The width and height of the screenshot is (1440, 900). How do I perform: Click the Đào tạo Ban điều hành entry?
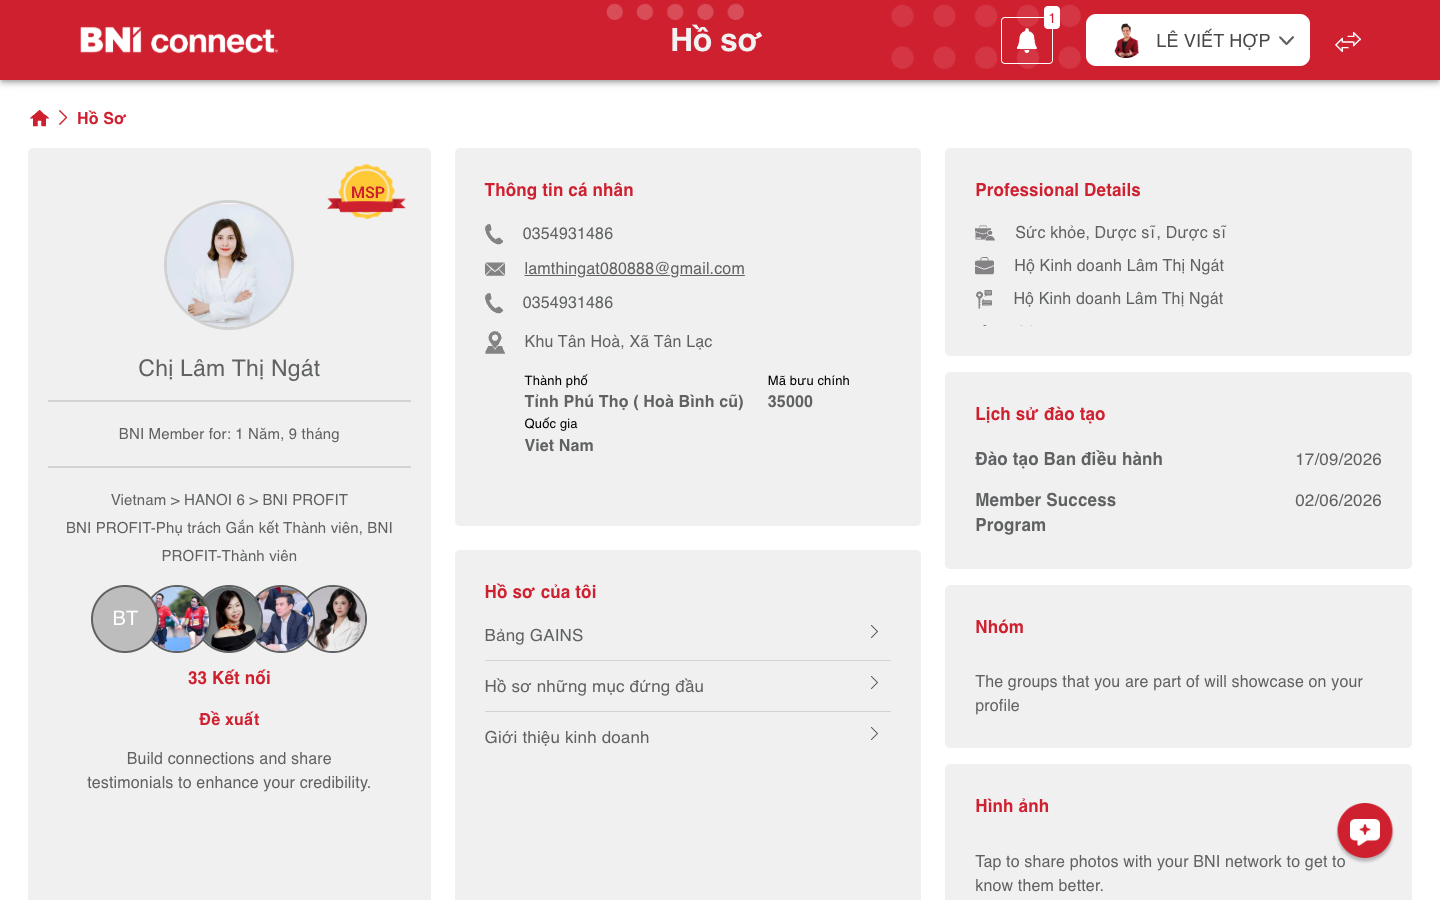1069,459
